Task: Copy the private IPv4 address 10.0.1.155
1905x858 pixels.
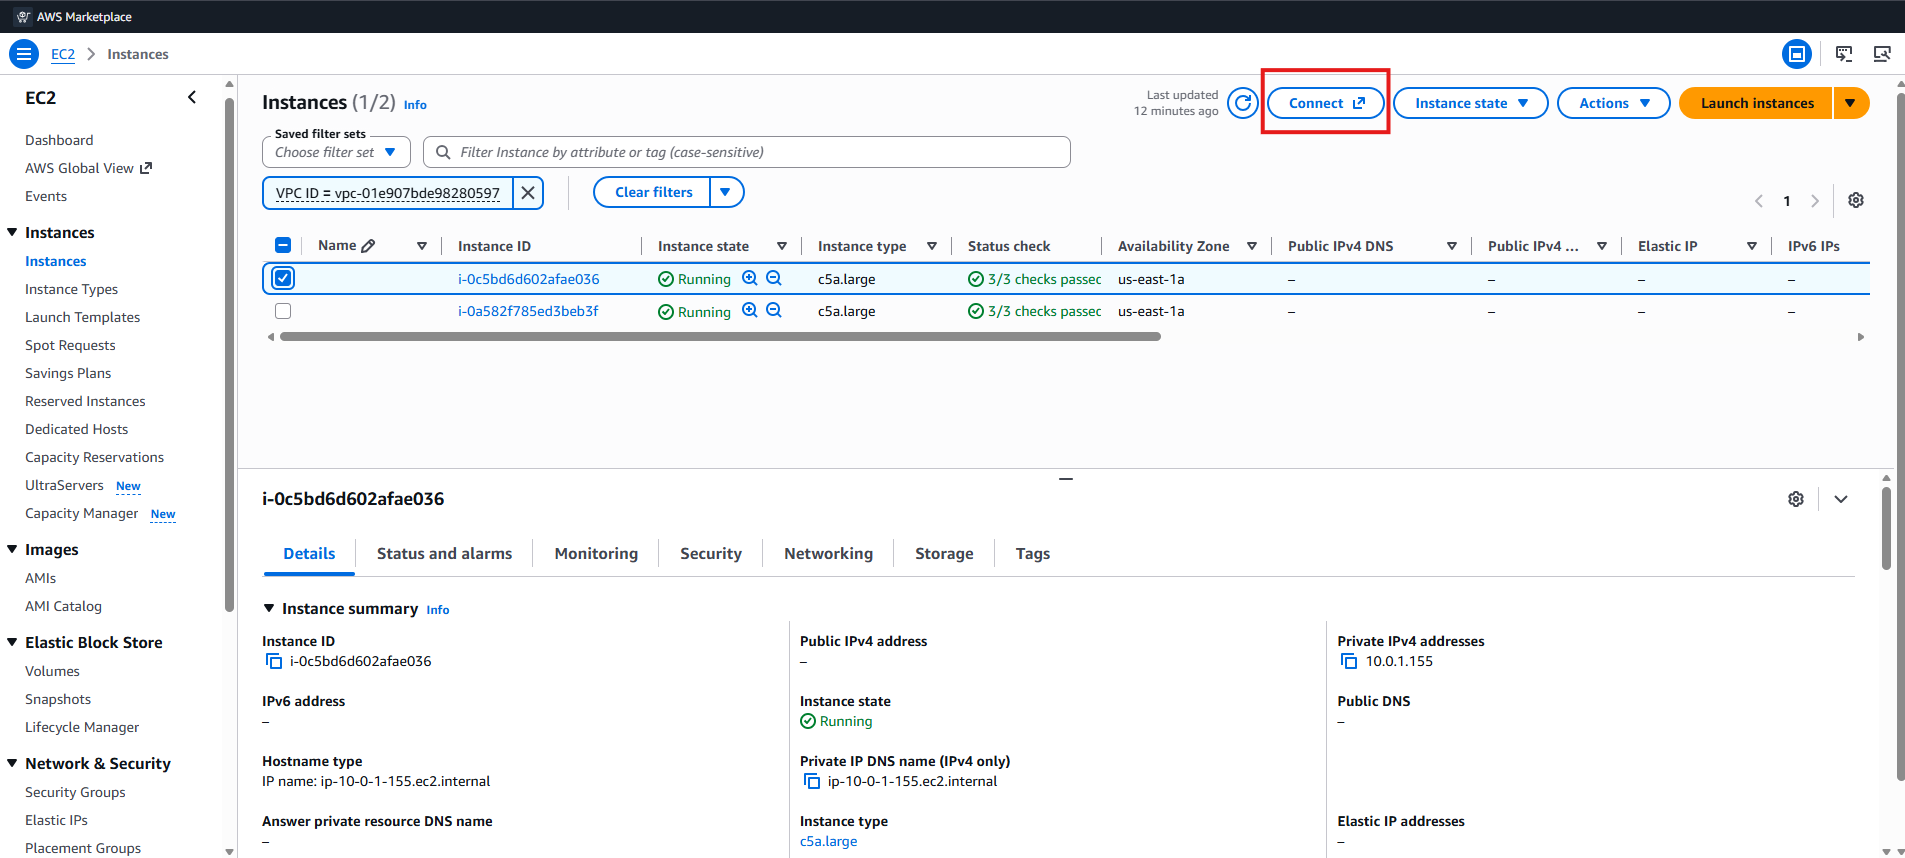Action: 1349,661
